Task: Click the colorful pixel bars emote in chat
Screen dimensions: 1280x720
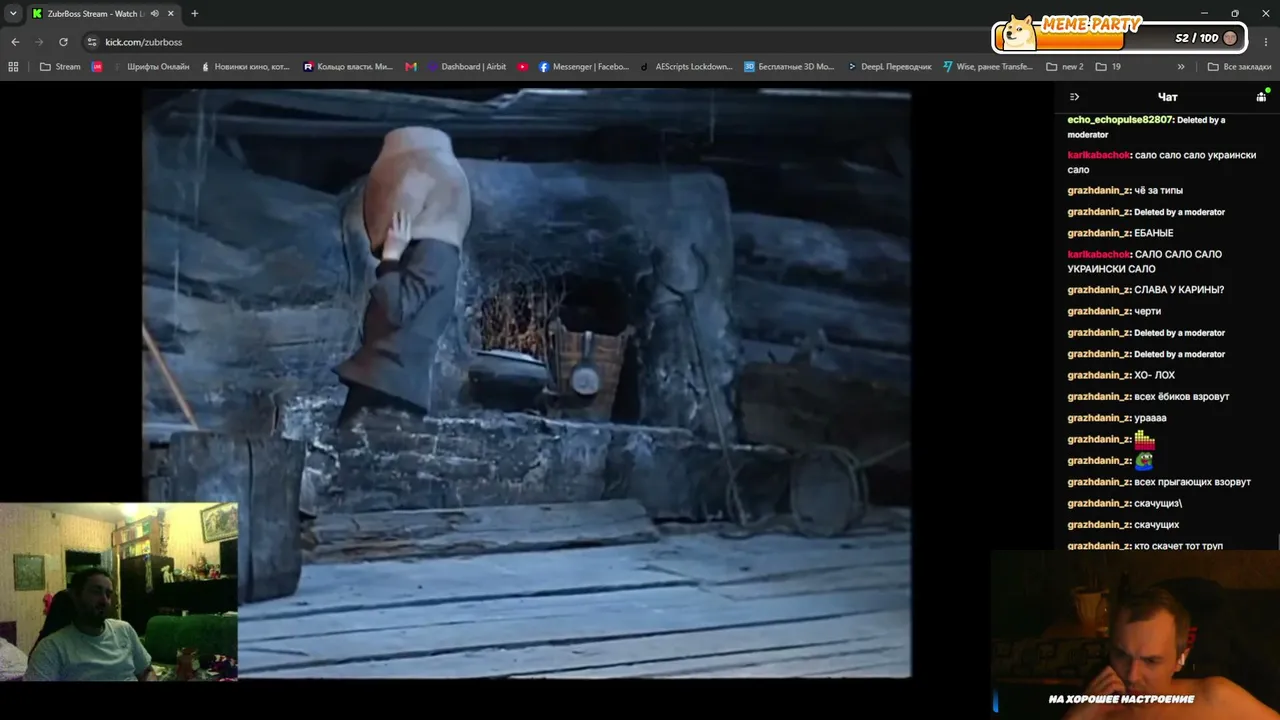Action: pyautogui.click(x=1145, y=440)
